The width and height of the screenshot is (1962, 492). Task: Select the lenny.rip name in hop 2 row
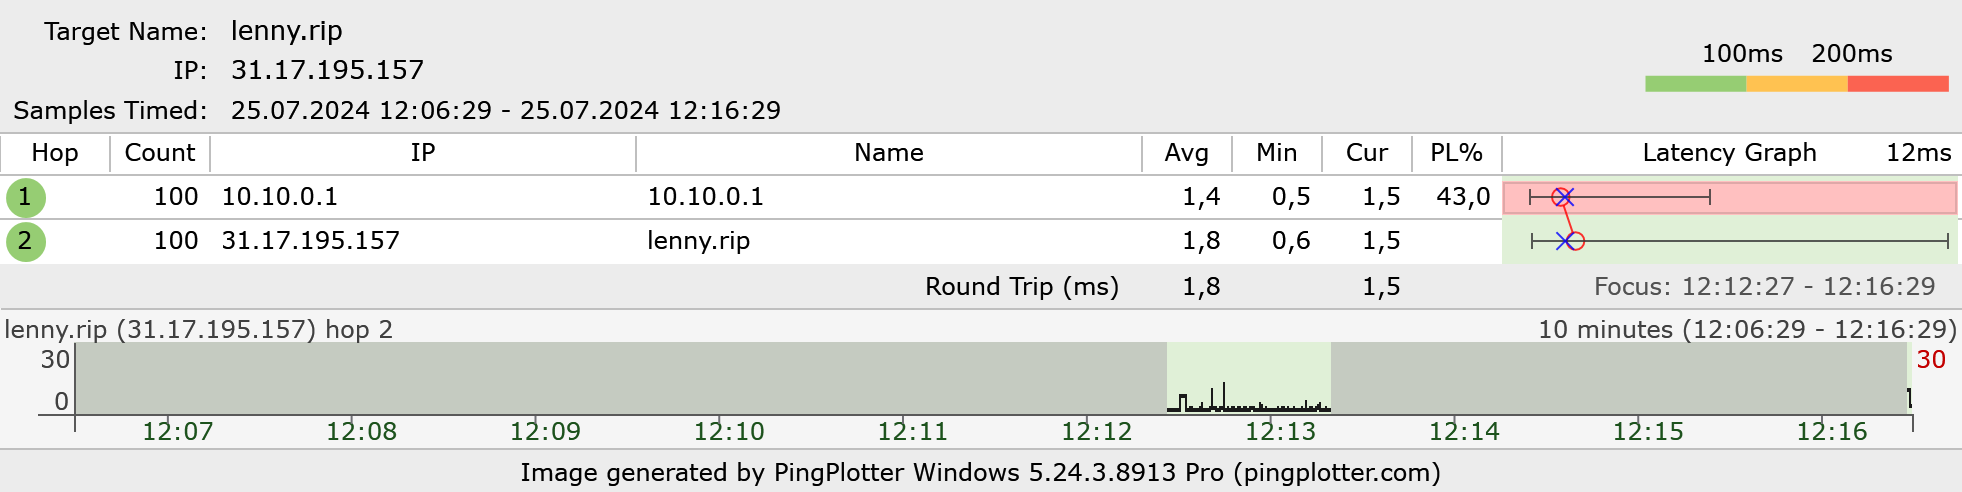[698, 241]
